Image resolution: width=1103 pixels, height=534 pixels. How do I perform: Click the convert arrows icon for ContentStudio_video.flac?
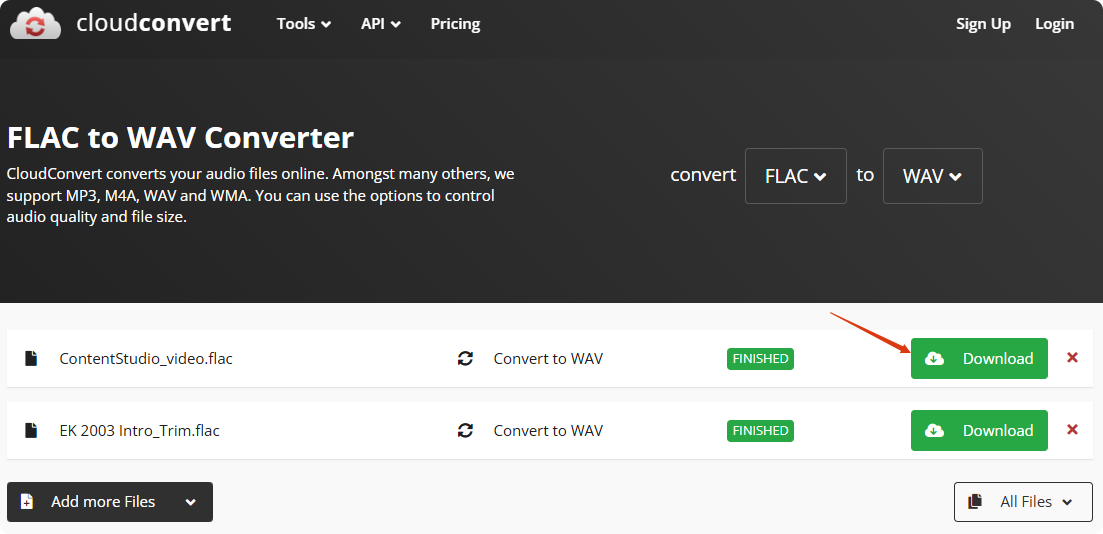[465, 358]
